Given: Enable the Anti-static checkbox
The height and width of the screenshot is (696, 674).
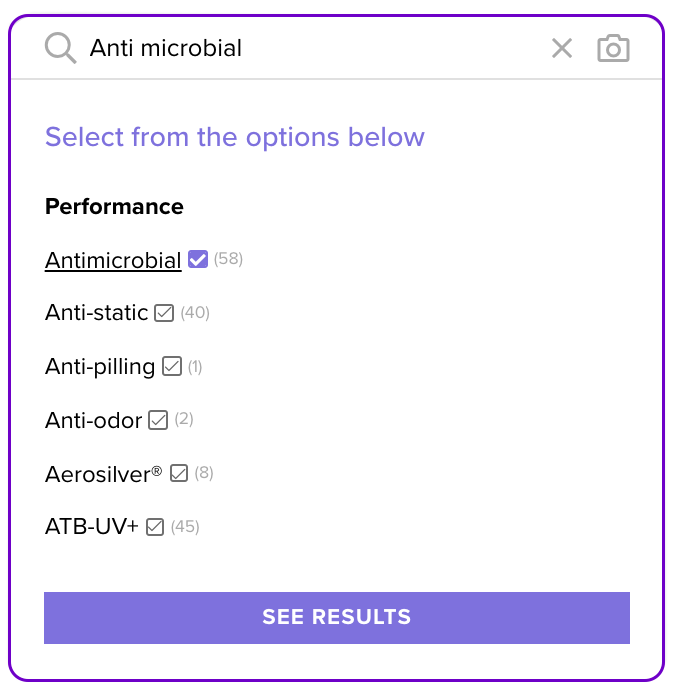Looking at the screenshot, I should point(164,313).
